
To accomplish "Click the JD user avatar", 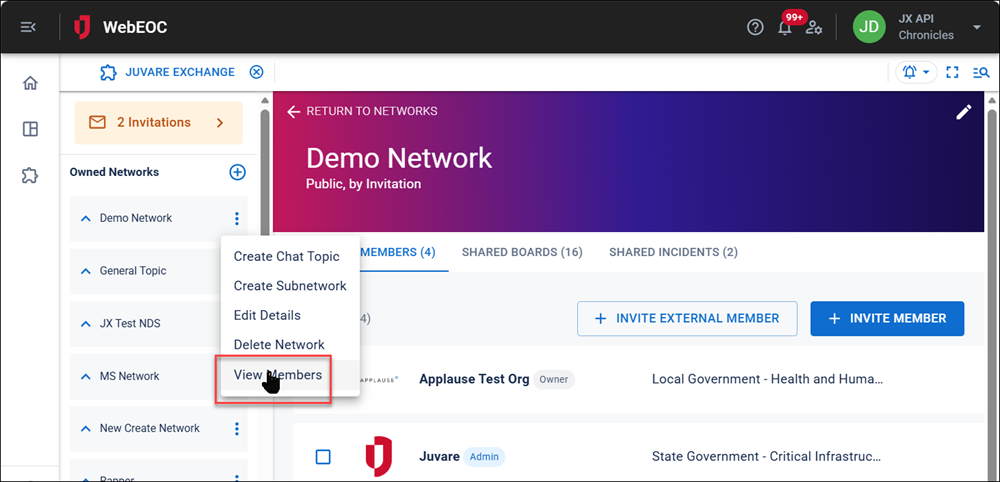I will coord(870,27).
